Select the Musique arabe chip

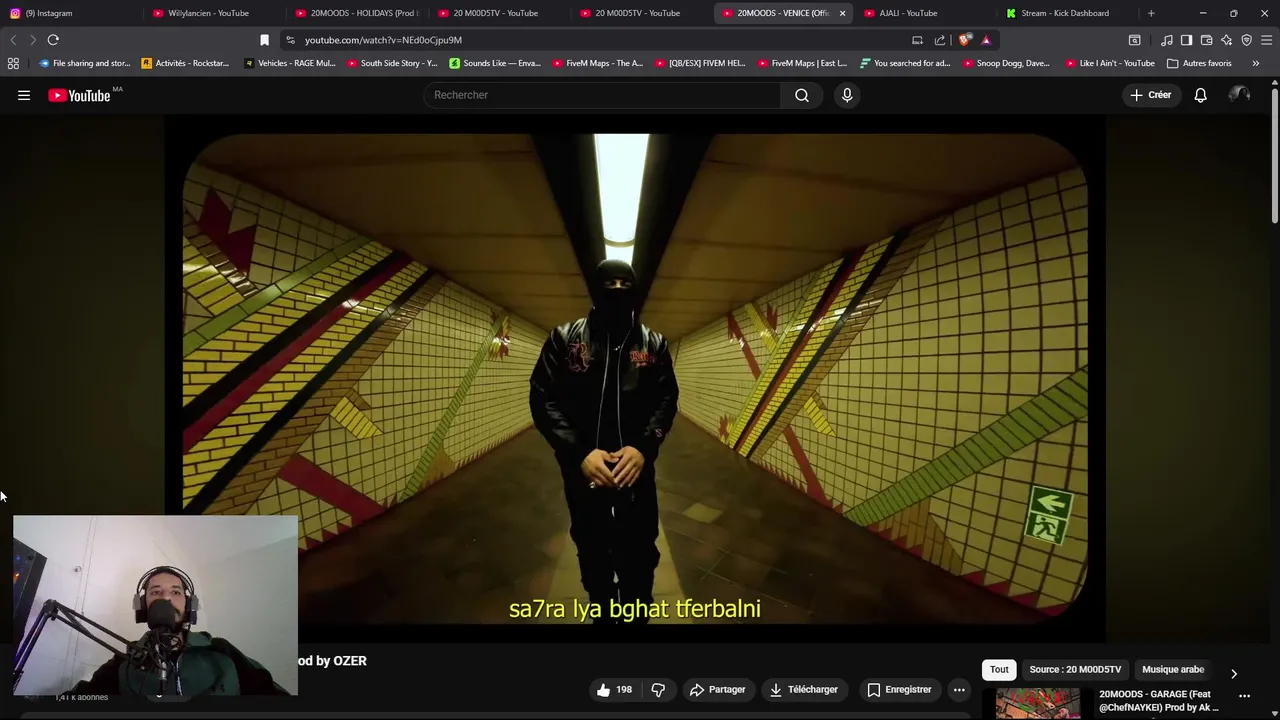pos(1173,669)
